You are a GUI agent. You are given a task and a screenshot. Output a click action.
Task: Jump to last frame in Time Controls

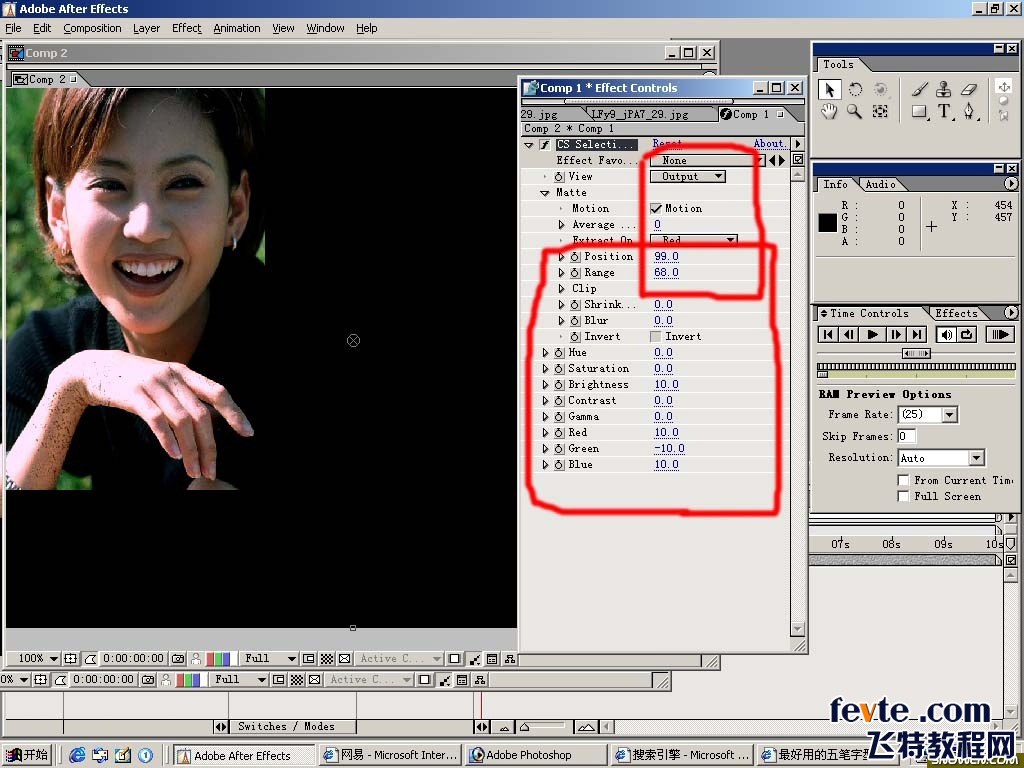[x=917, y=335]
